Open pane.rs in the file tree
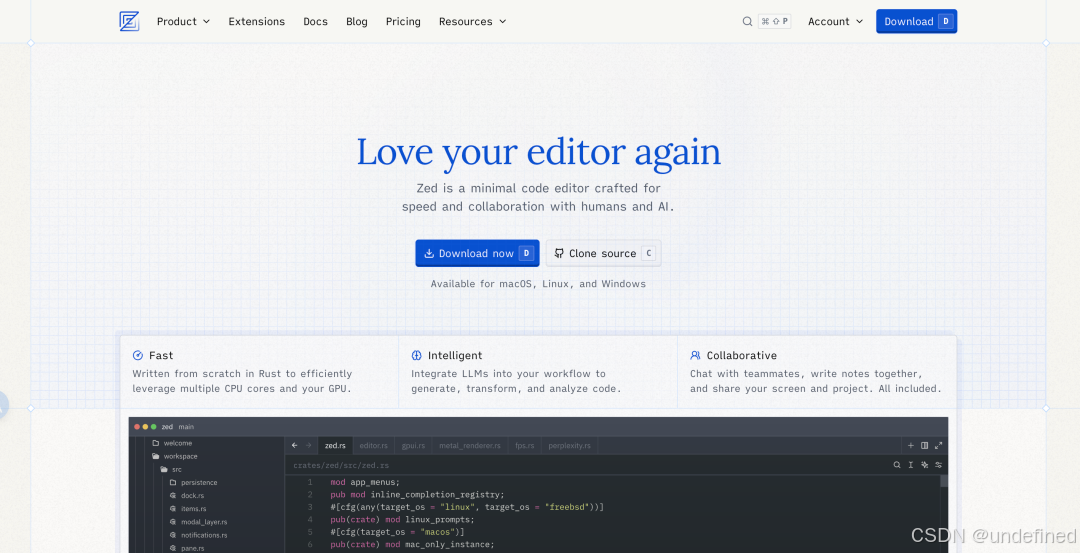Image resolution: width=1080 pixels, height=553 pixels. click(x=192, y=548)
